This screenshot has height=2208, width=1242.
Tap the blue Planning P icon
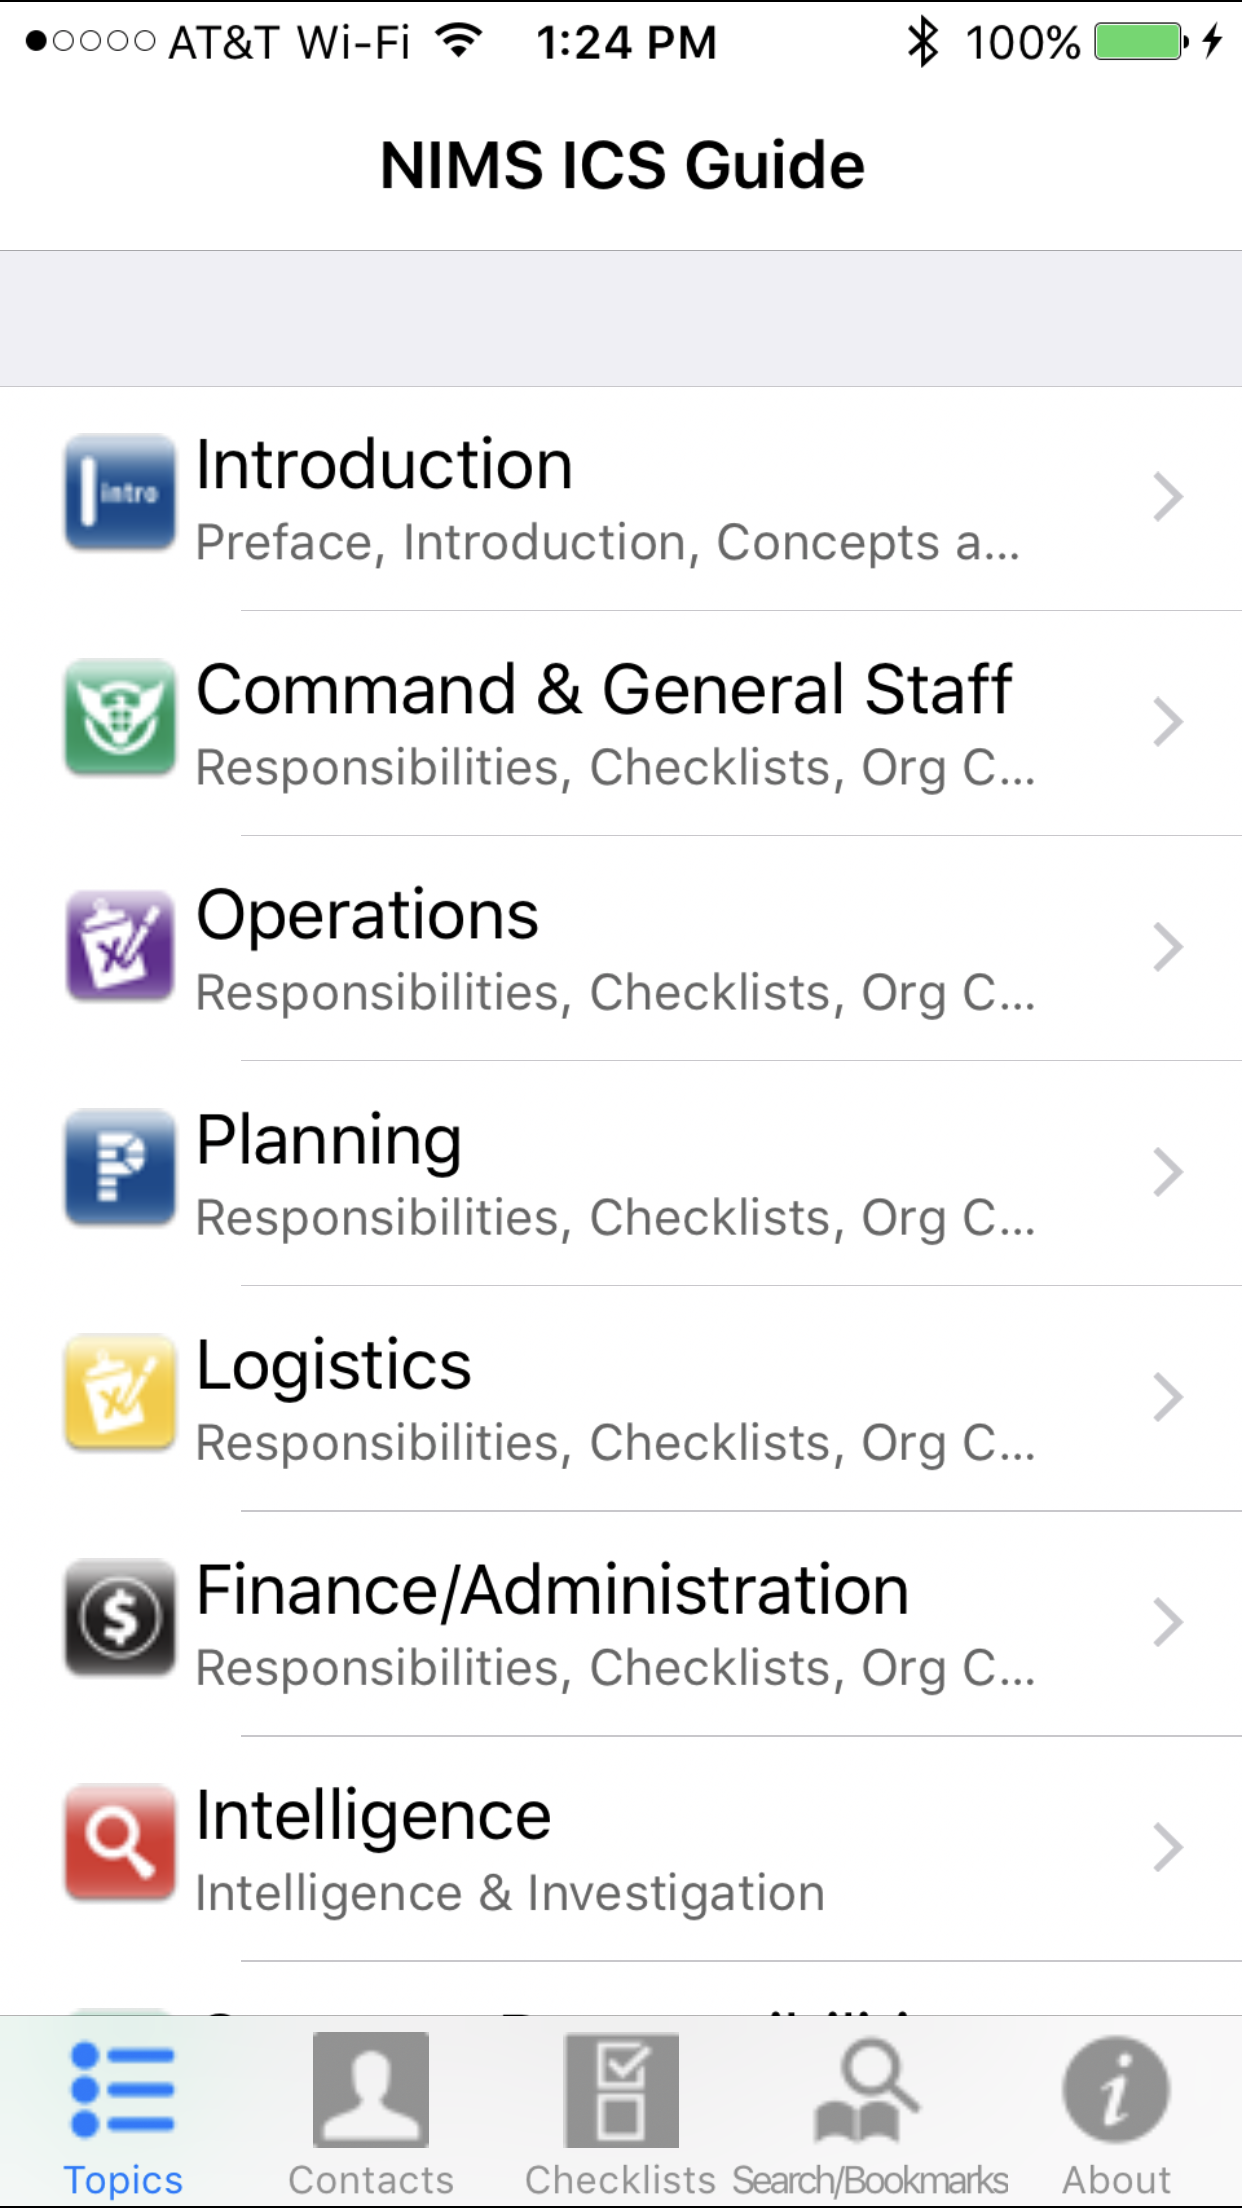point(120,1167)
